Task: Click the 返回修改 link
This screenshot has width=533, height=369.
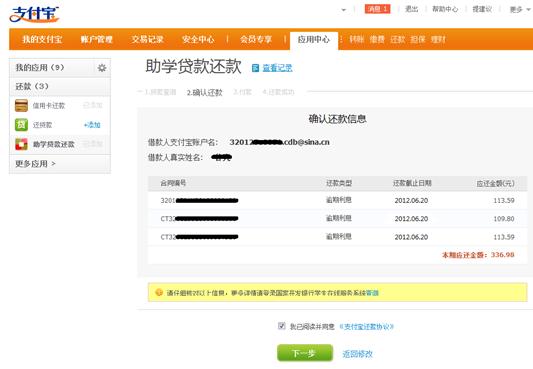Action: click(358, 354)
